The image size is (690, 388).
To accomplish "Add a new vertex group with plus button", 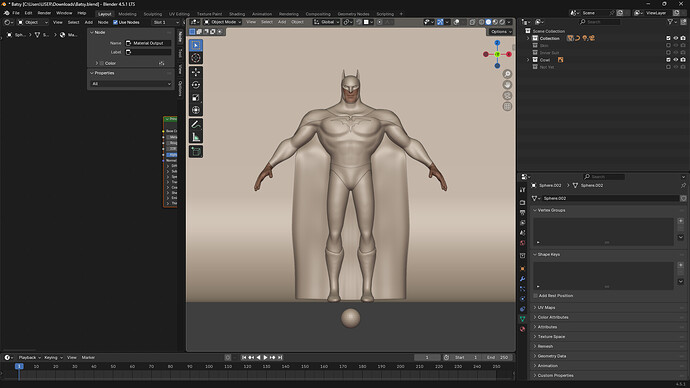I will 680,221.
